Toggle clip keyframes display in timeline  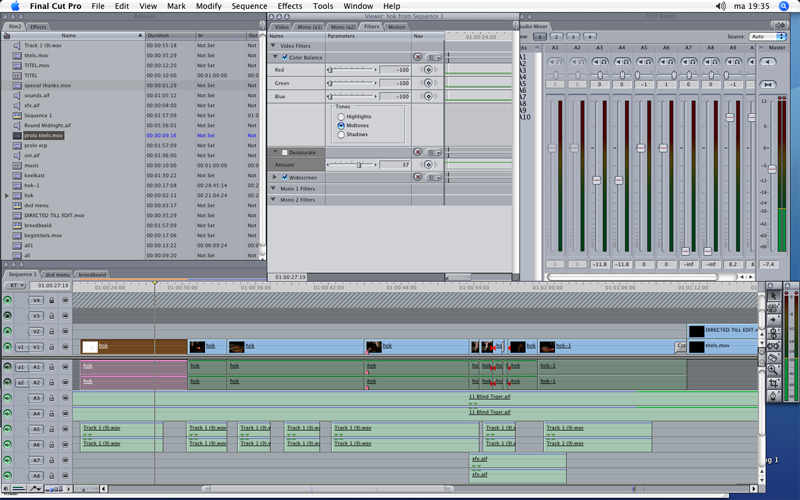pos(19,488)
